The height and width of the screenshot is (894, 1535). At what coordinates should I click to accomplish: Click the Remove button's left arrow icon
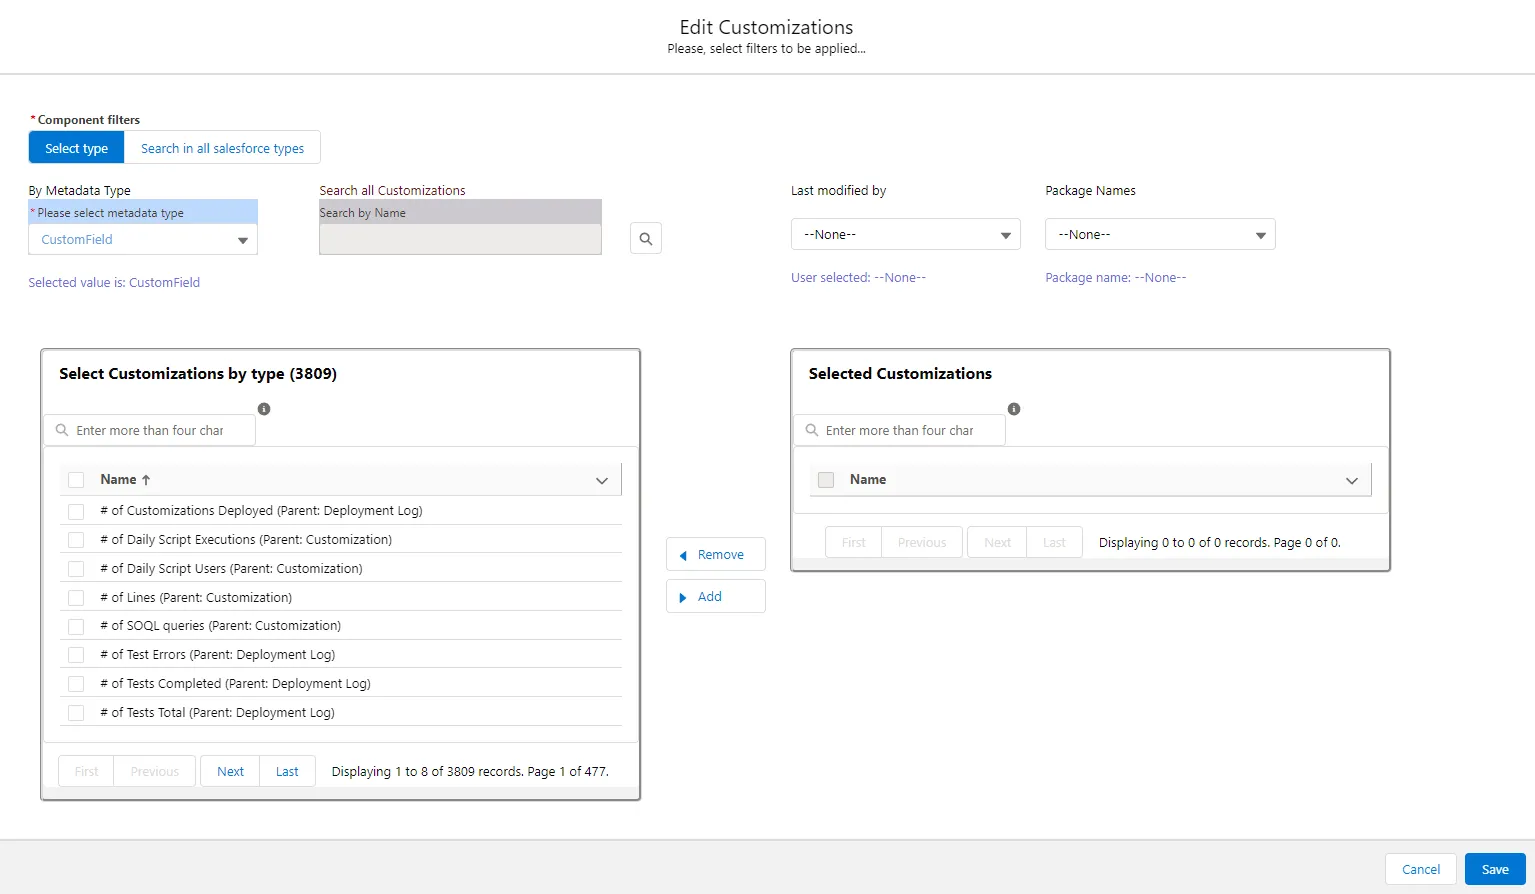point(683,555)
